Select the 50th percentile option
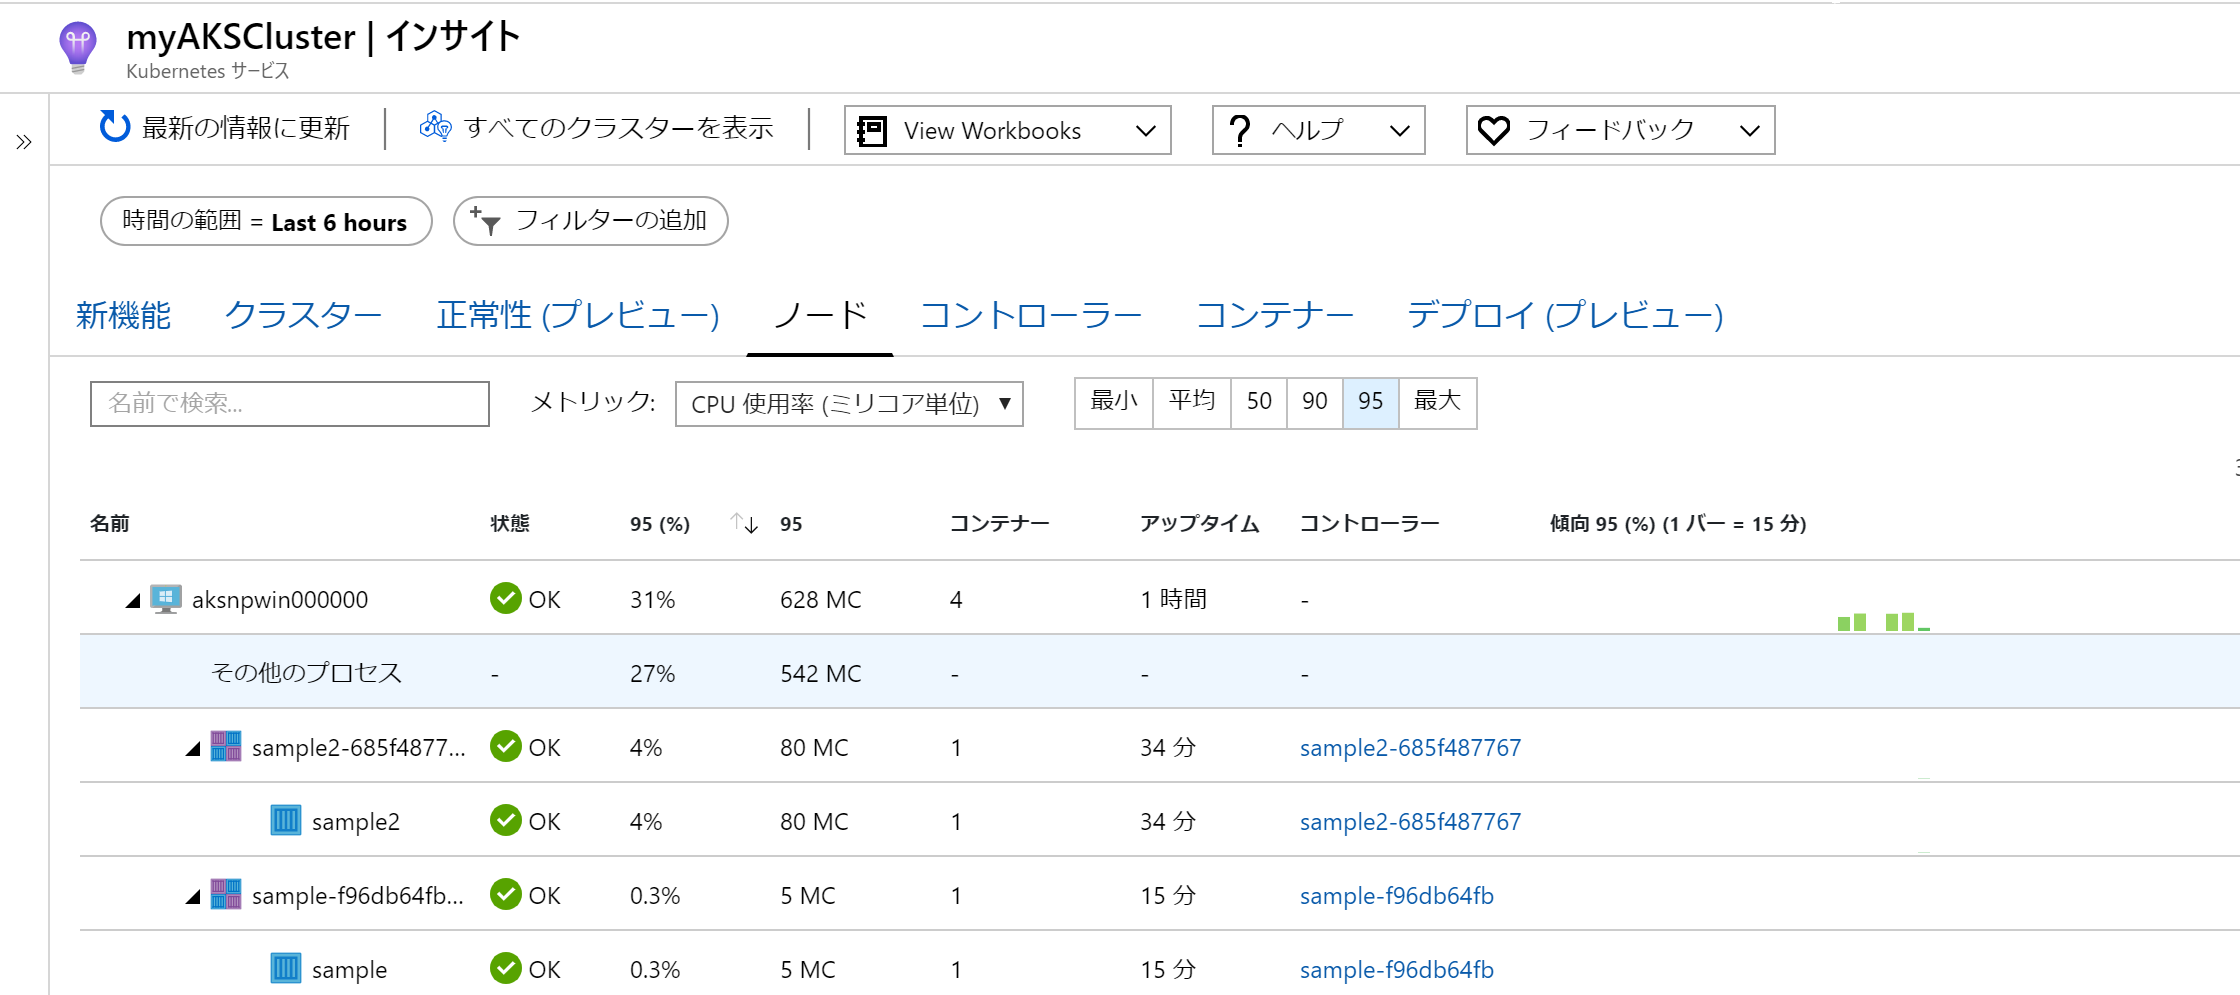This screenshot has height=995, width=2240. [x=1259, y=402]
